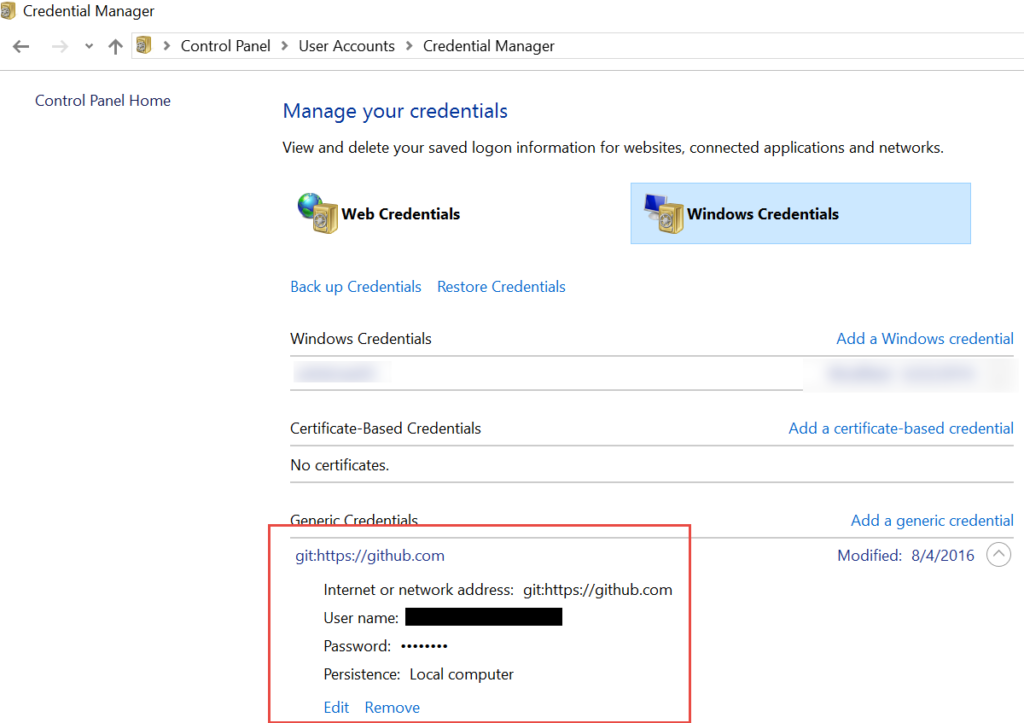The image size is (1024, 723).
Task: Open Control Panel Home link
Action: [x=103, y=101]
